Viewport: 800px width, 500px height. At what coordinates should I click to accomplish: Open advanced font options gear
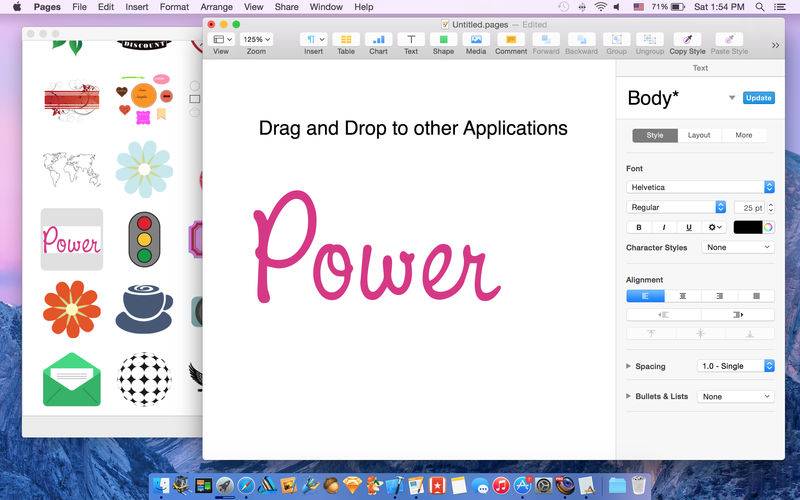pyautogui.click(x=714, y=228)
